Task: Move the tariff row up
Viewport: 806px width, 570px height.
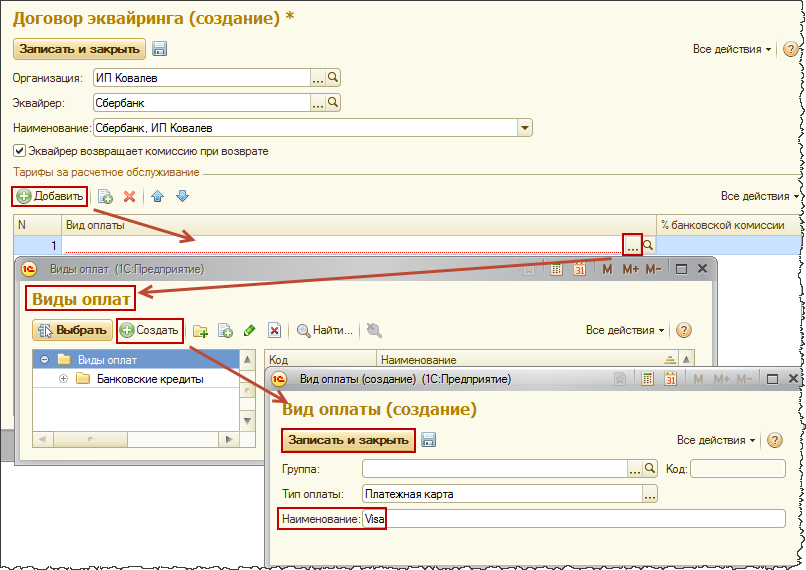Action: click(158, 196)
